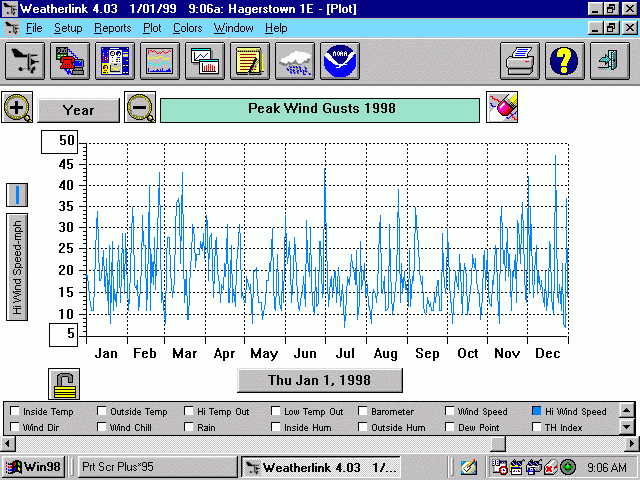Viewport: 640px width, 480px height.
Task: Click the Plot document icon beside File
Action: pyautogui.click(x=12, y=28)
